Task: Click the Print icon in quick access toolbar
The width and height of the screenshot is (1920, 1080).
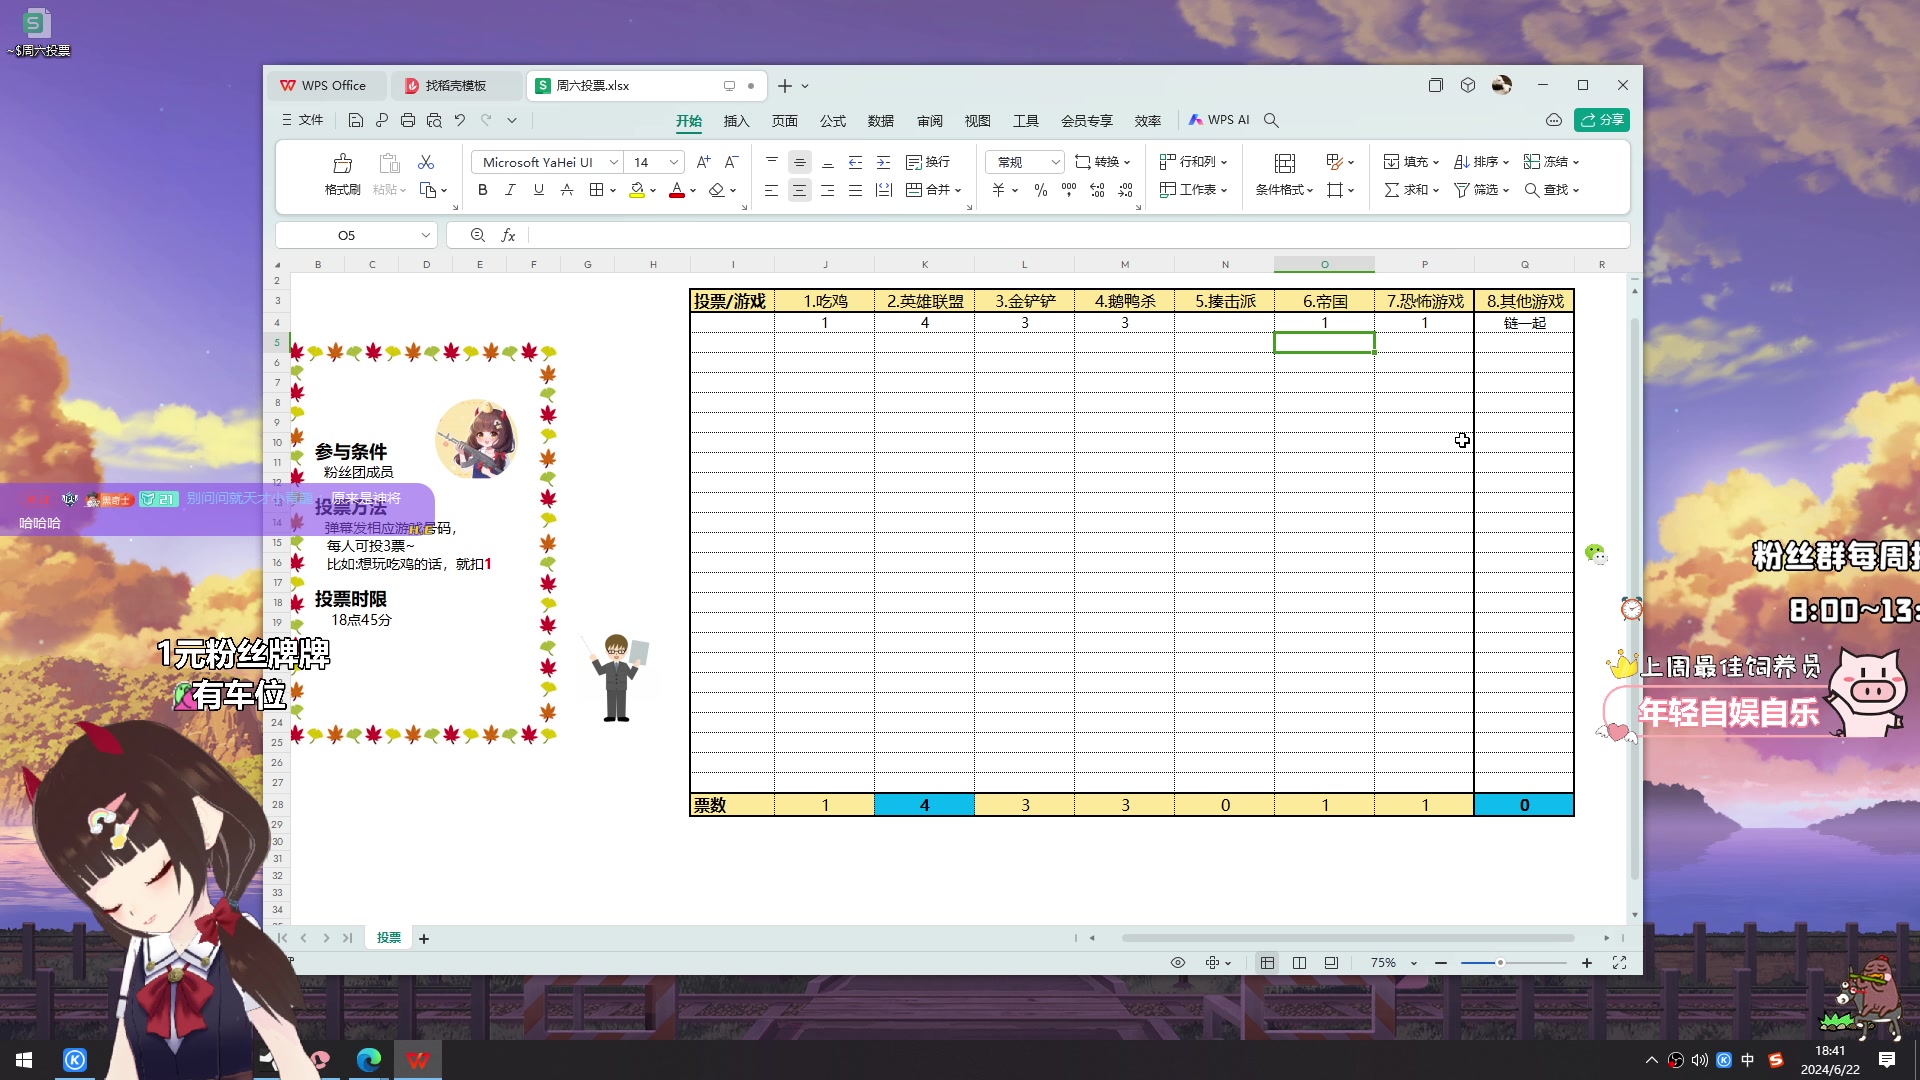Action: tap(407, 120)
